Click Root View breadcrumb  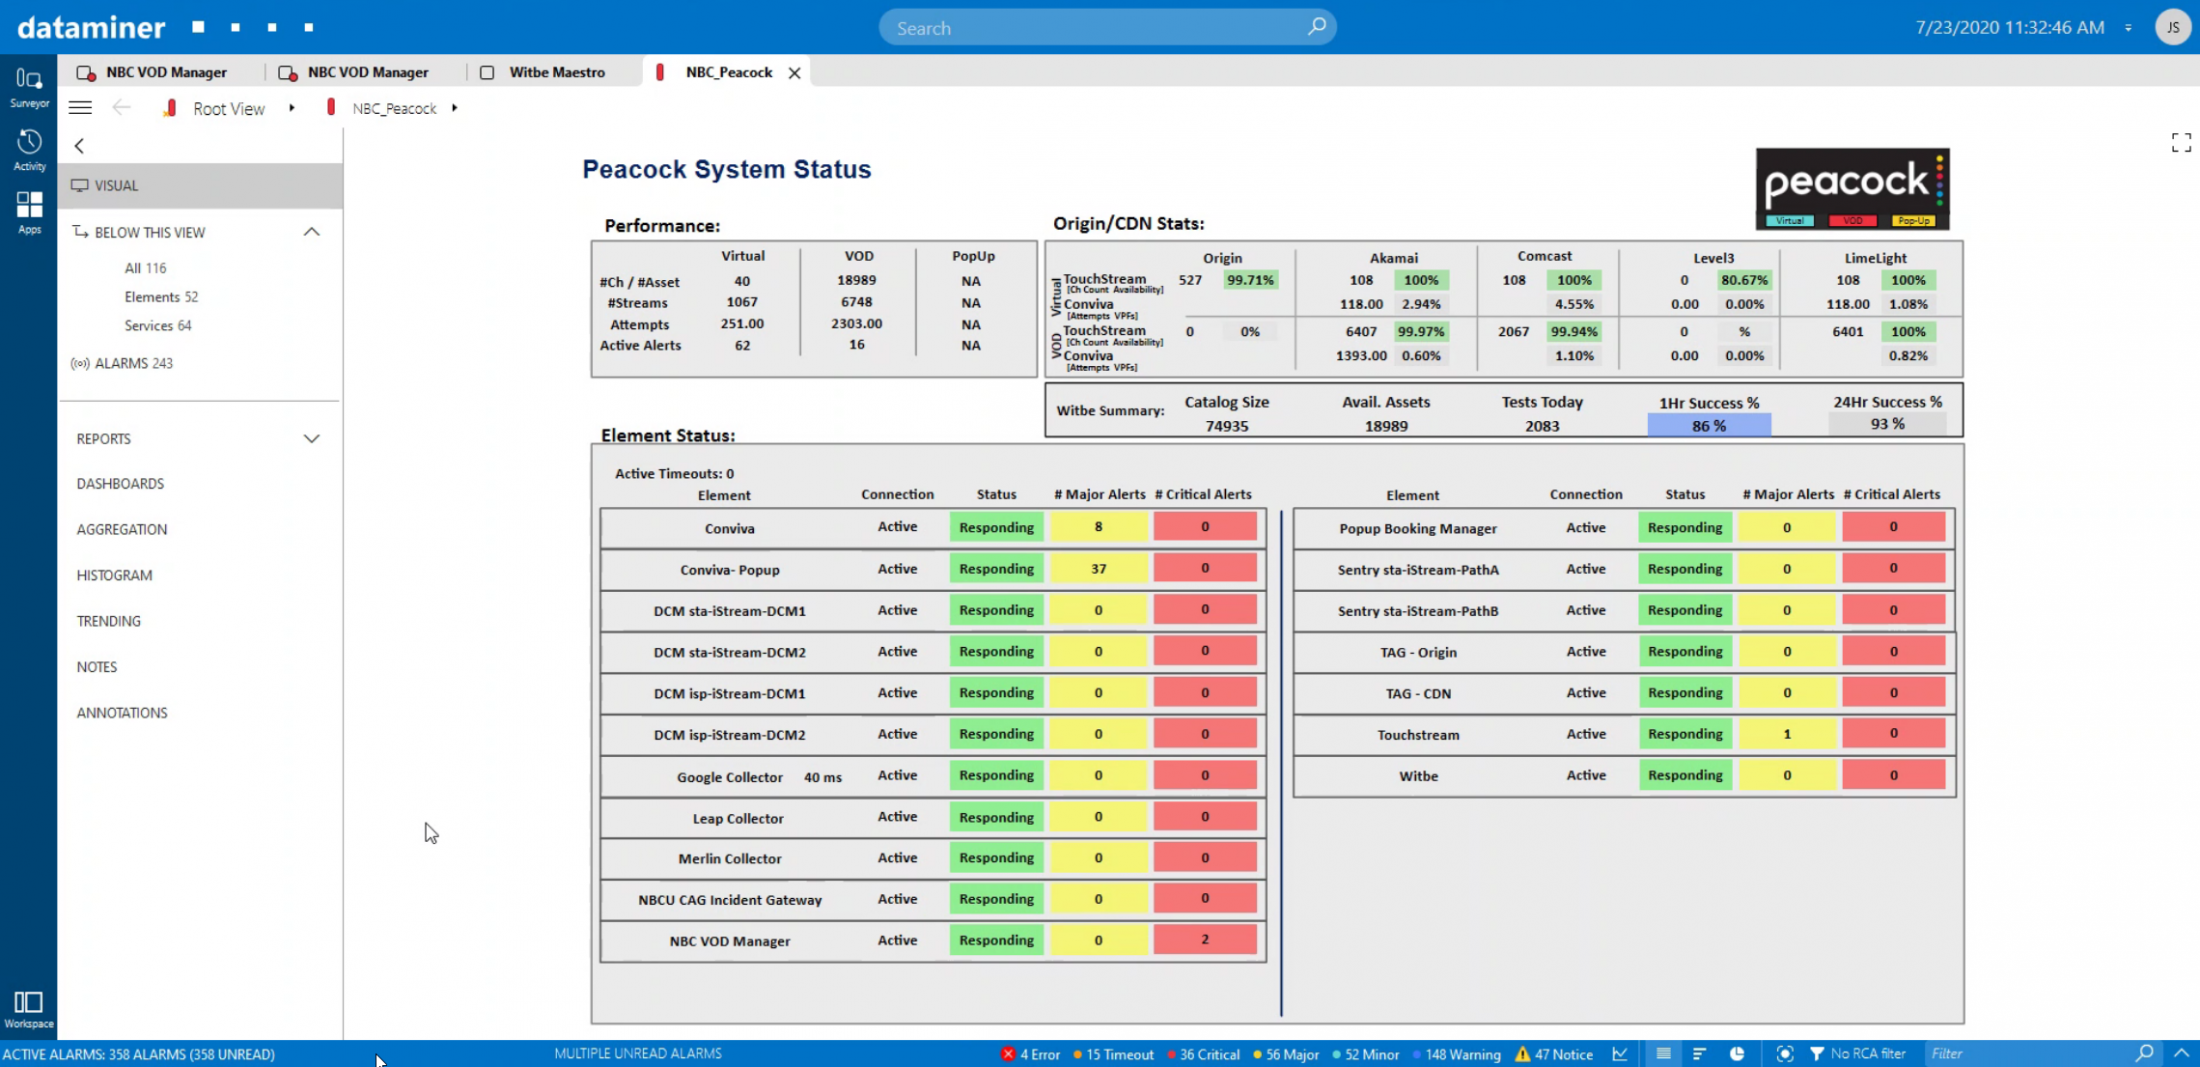(229, 108)
